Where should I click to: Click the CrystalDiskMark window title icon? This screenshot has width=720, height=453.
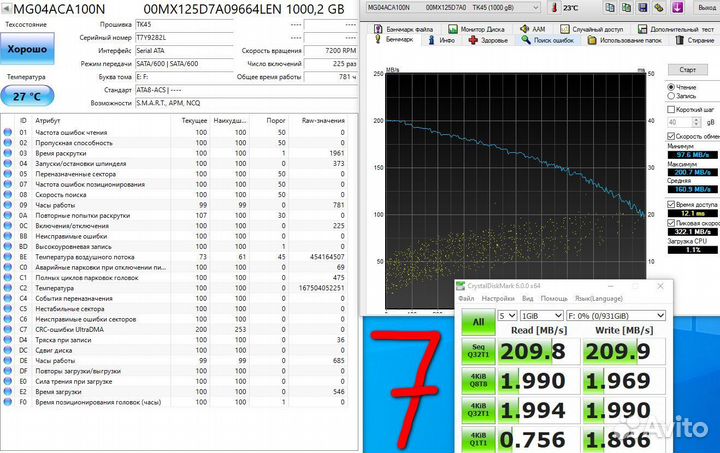460,286
